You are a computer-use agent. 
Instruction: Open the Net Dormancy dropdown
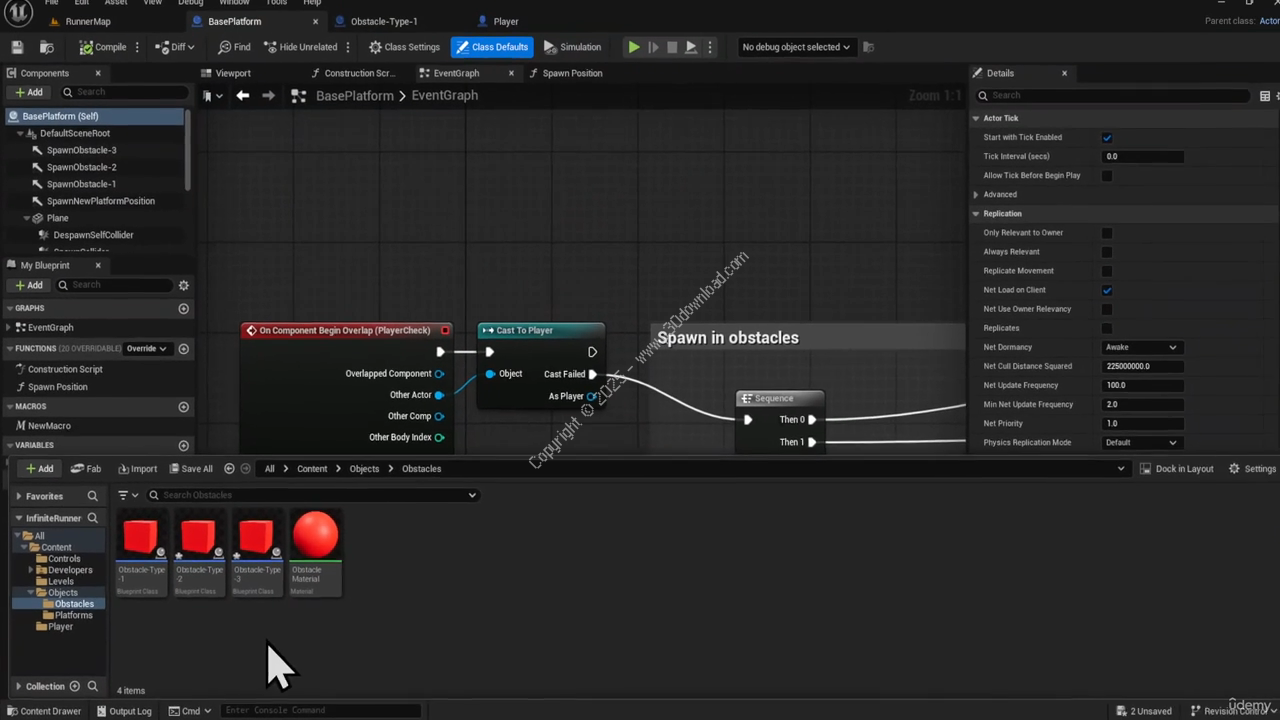click(1141, 347)
